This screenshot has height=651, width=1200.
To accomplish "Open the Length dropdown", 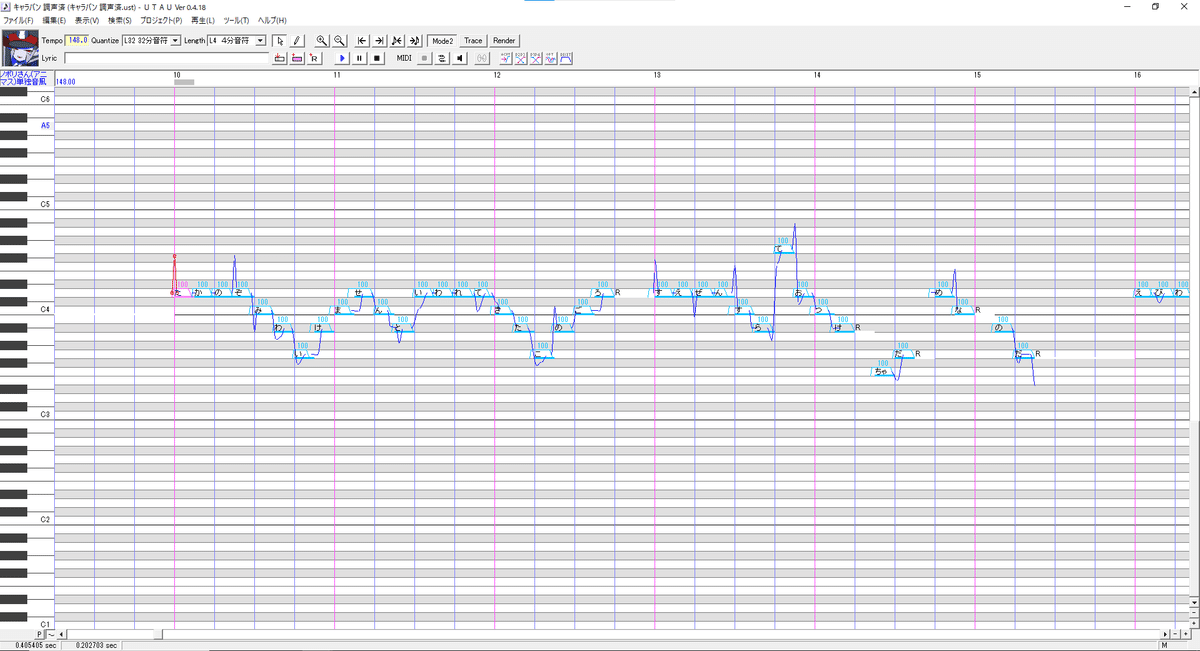I will pyautogui.click(x=260, y=41).
